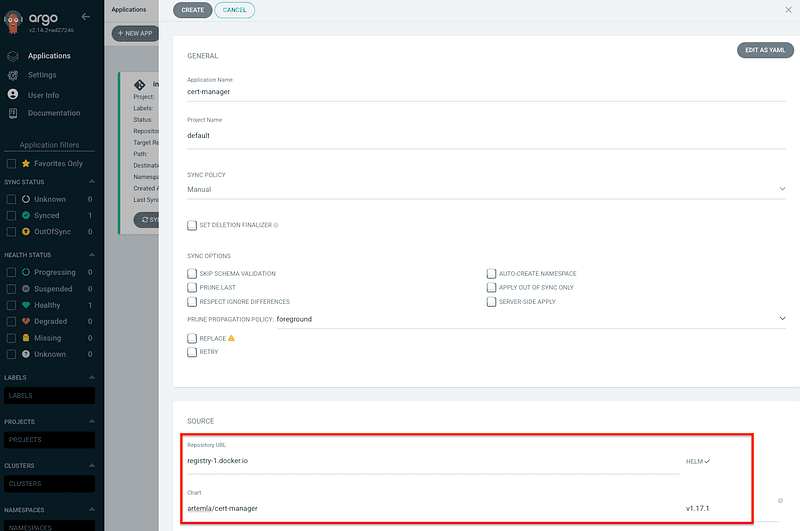Click the Suspended pause icon

pos(26,289)
